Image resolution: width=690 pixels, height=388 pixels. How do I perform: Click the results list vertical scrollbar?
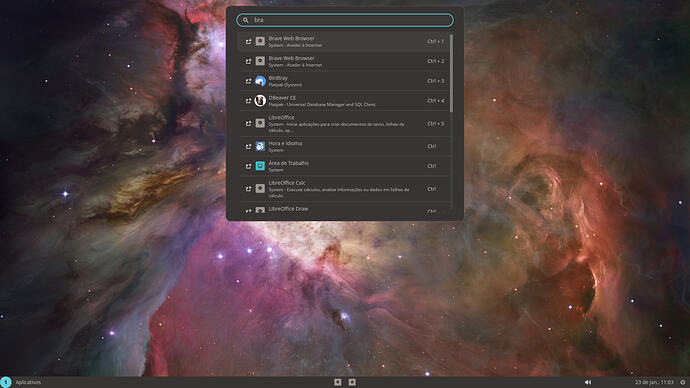[451, 73]
